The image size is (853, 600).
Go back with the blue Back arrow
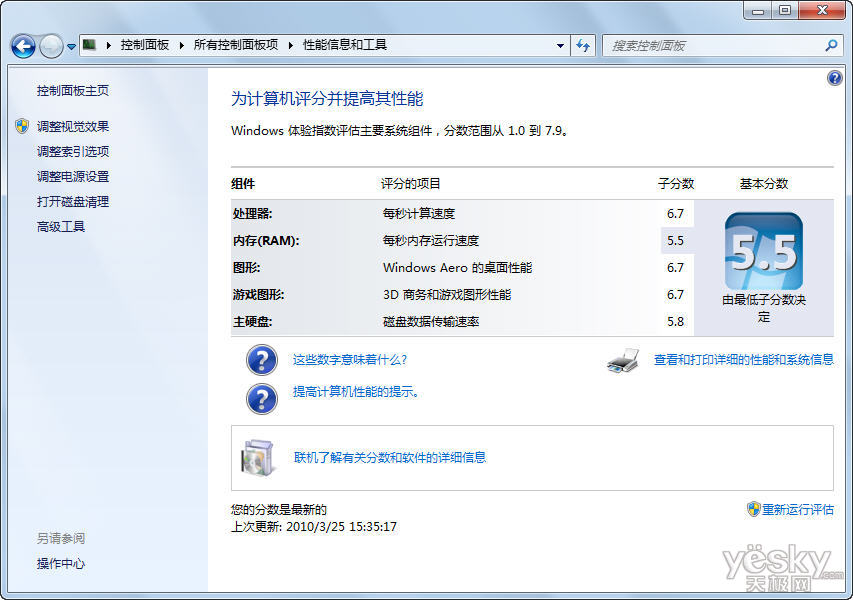23,46
